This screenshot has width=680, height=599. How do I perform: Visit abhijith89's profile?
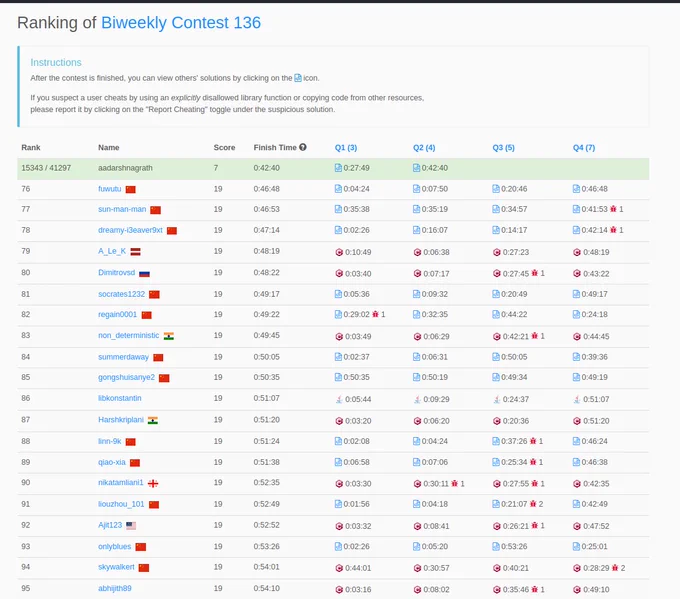coord(114,588)
